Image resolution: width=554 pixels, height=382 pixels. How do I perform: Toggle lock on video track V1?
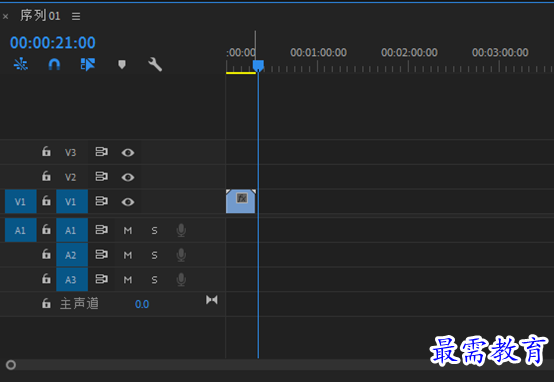46,201
